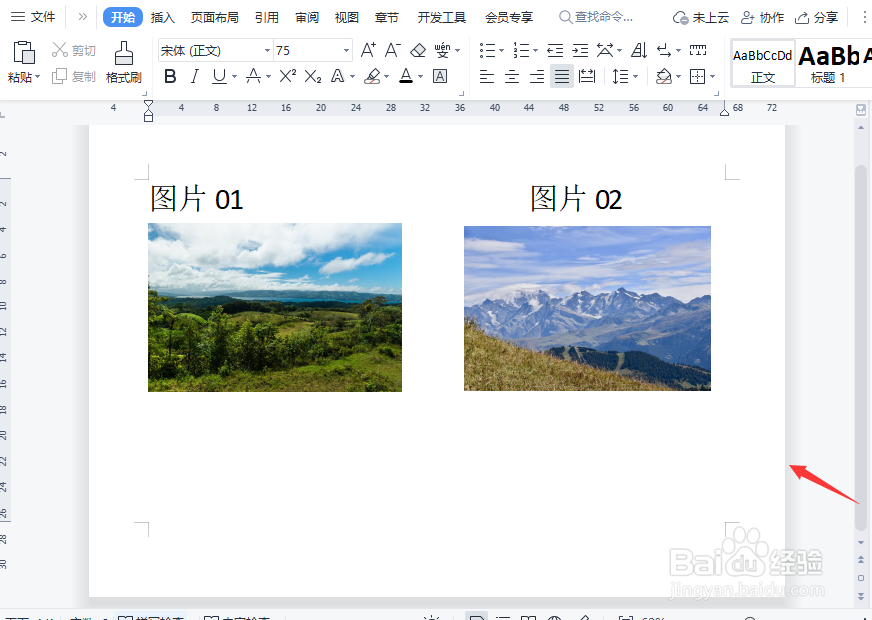Expand the underline style dropdown arrow
Image resolution: width=872 pixels, height=620 pixels.
234,76
